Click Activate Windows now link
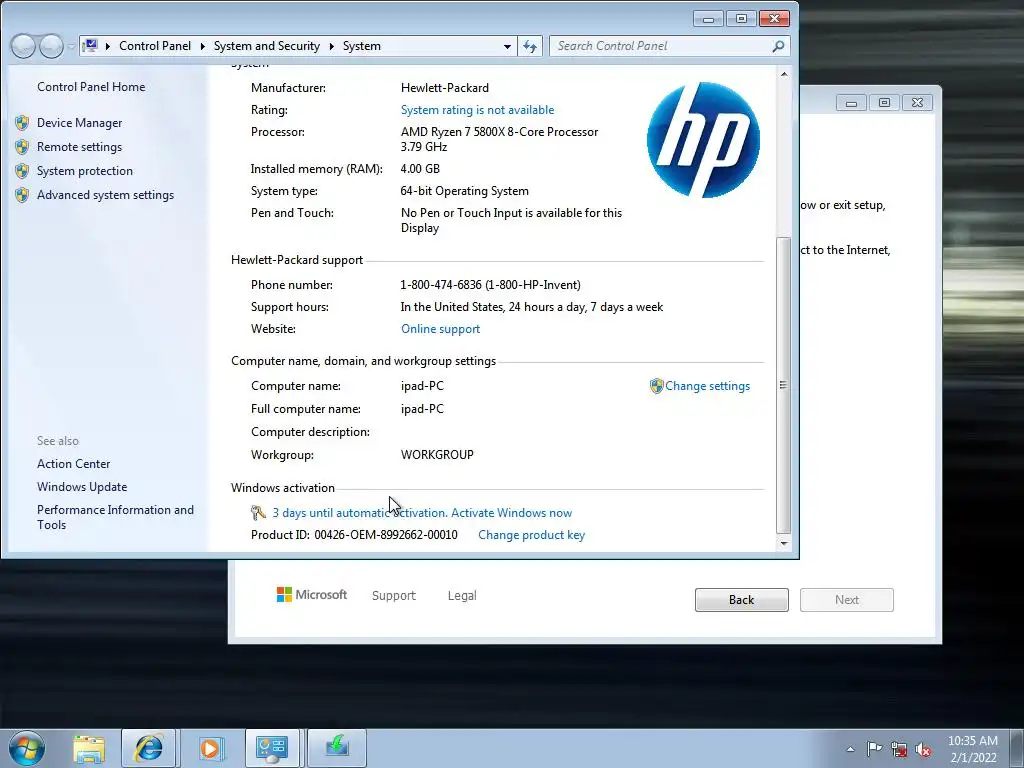1024x768 pixels. 511,513
